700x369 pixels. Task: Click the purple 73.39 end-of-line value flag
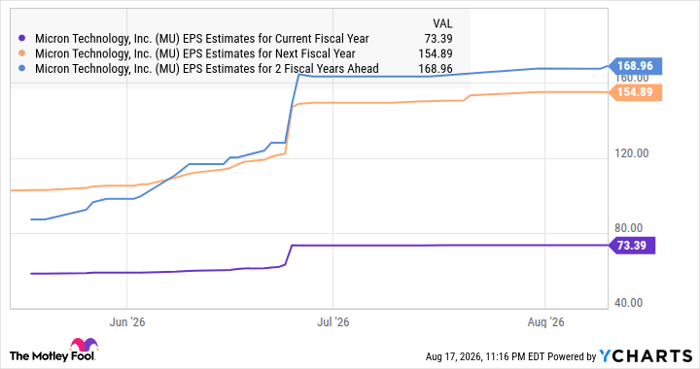pos(632,245)
